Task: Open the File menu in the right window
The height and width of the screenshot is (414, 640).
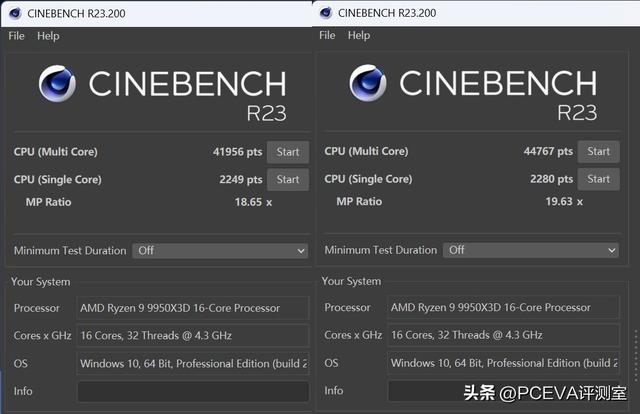Action: point(327,35)
